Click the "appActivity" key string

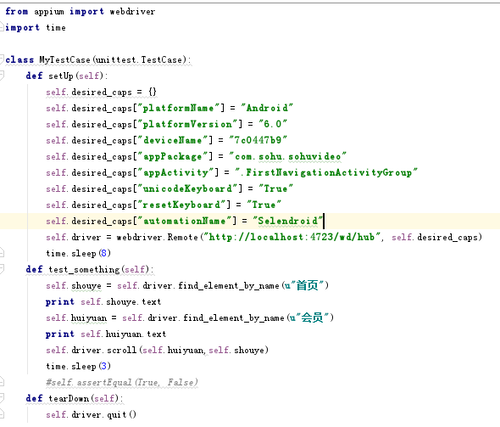(x=176, y=172)
